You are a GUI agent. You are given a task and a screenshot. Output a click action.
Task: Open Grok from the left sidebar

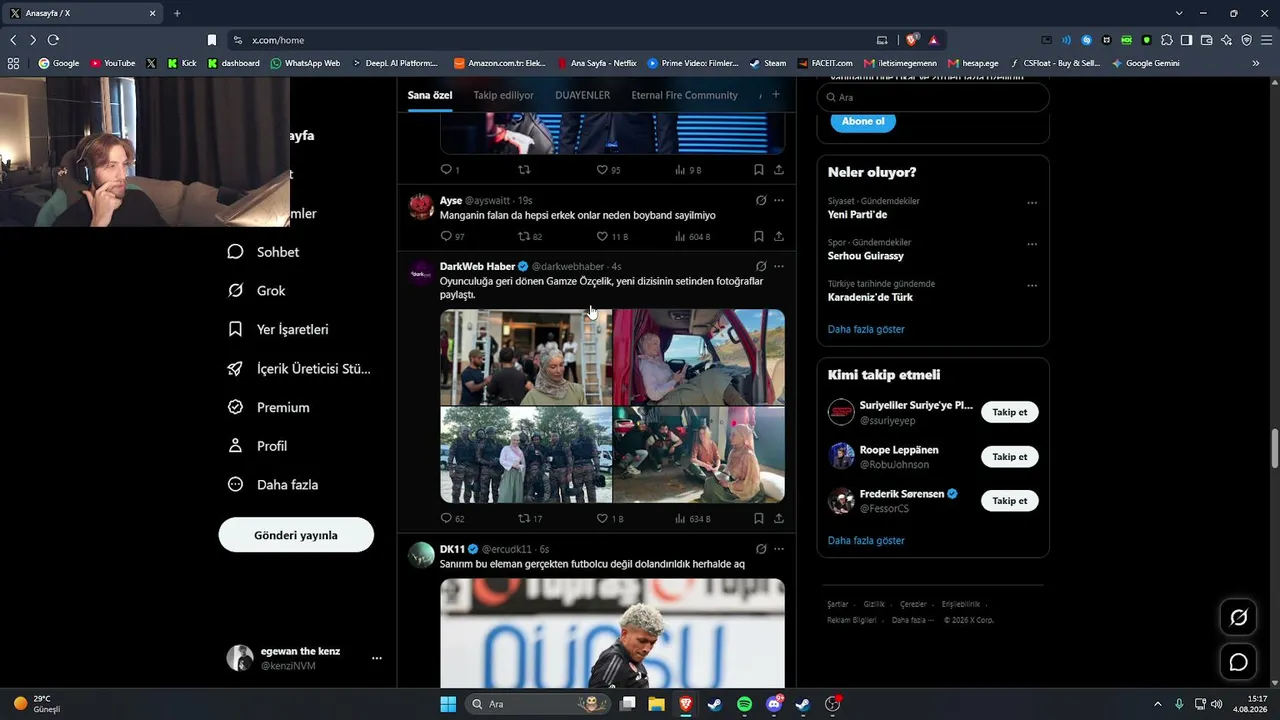pos(257,291)
